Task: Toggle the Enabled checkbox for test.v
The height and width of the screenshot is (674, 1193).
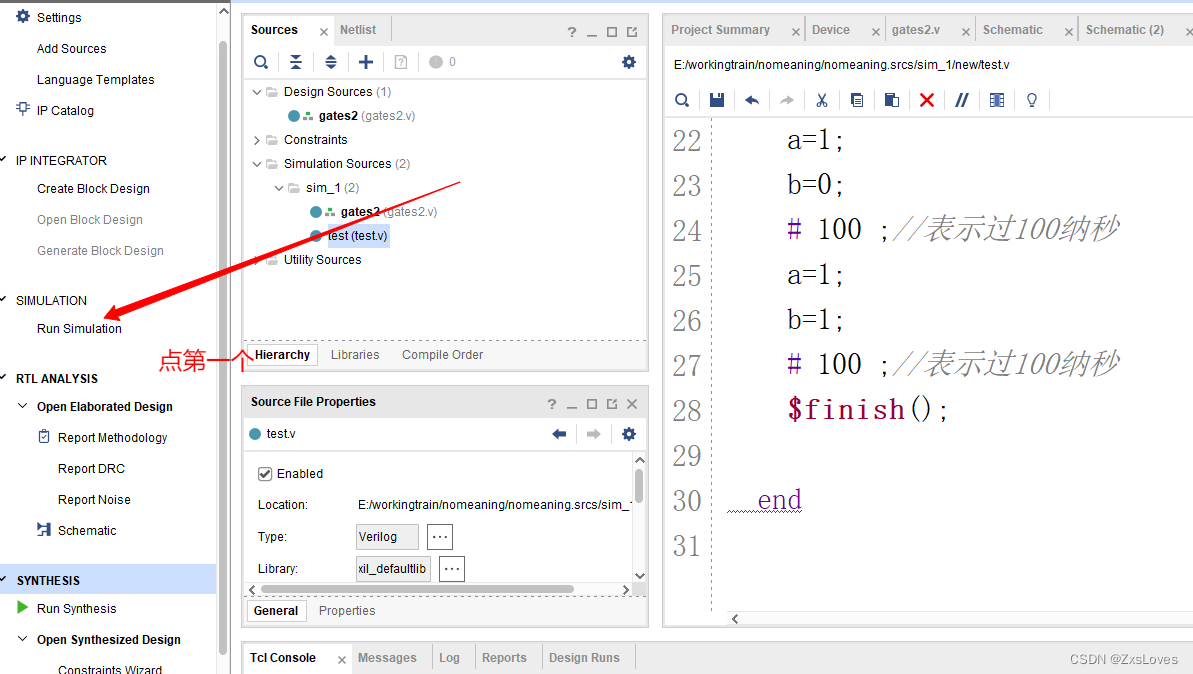Action: (265, 474)
